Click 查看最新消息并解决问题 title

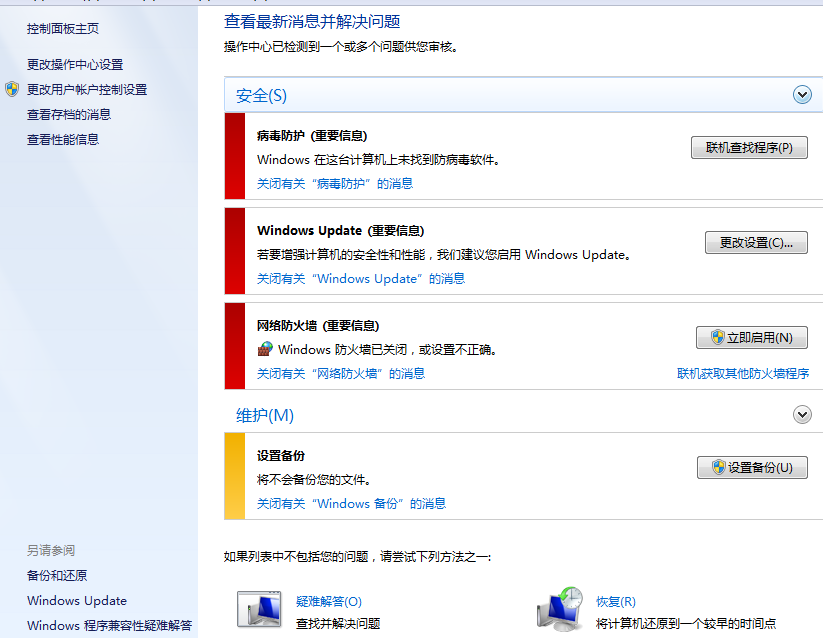coord(312,22)
